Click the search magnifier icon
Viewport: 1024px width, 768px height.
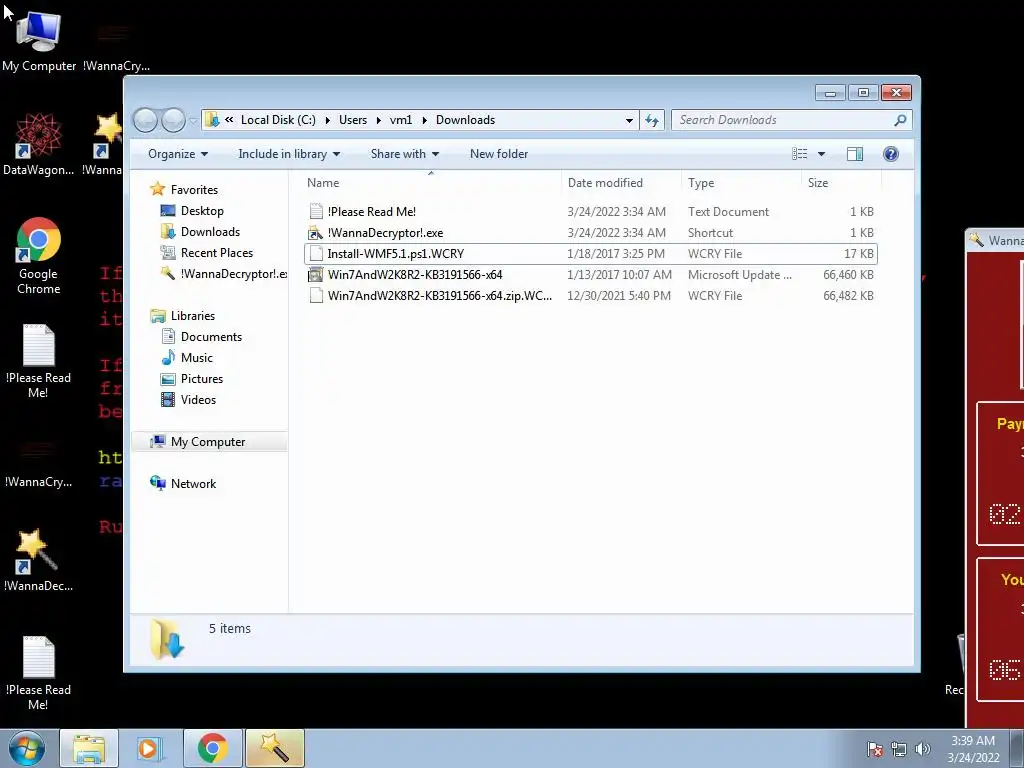pyautogui.click(x=900, y=120)
